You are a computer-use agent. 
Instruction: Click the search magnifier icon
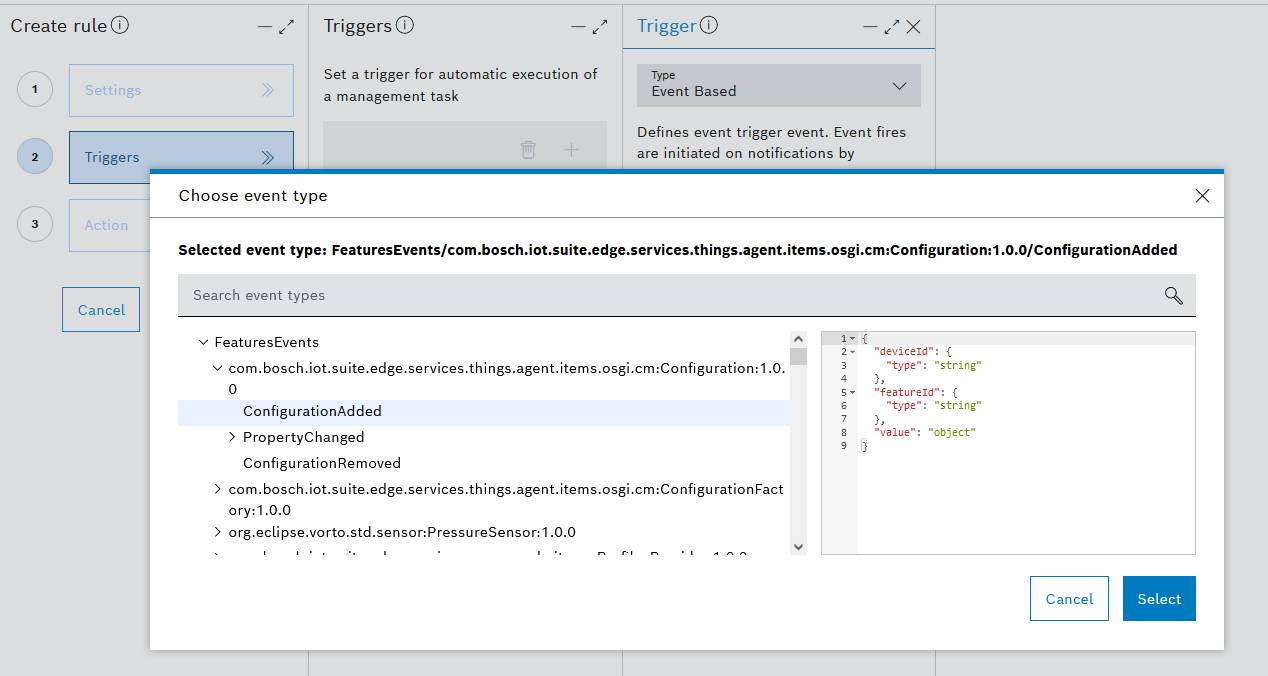pyautogui.click(x=1174, y=295)
